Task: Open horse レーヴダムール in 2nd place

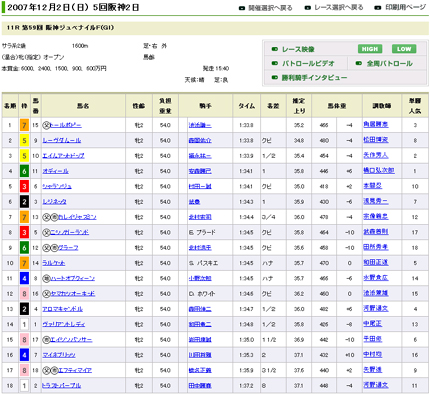Action: tap(62, 141)
